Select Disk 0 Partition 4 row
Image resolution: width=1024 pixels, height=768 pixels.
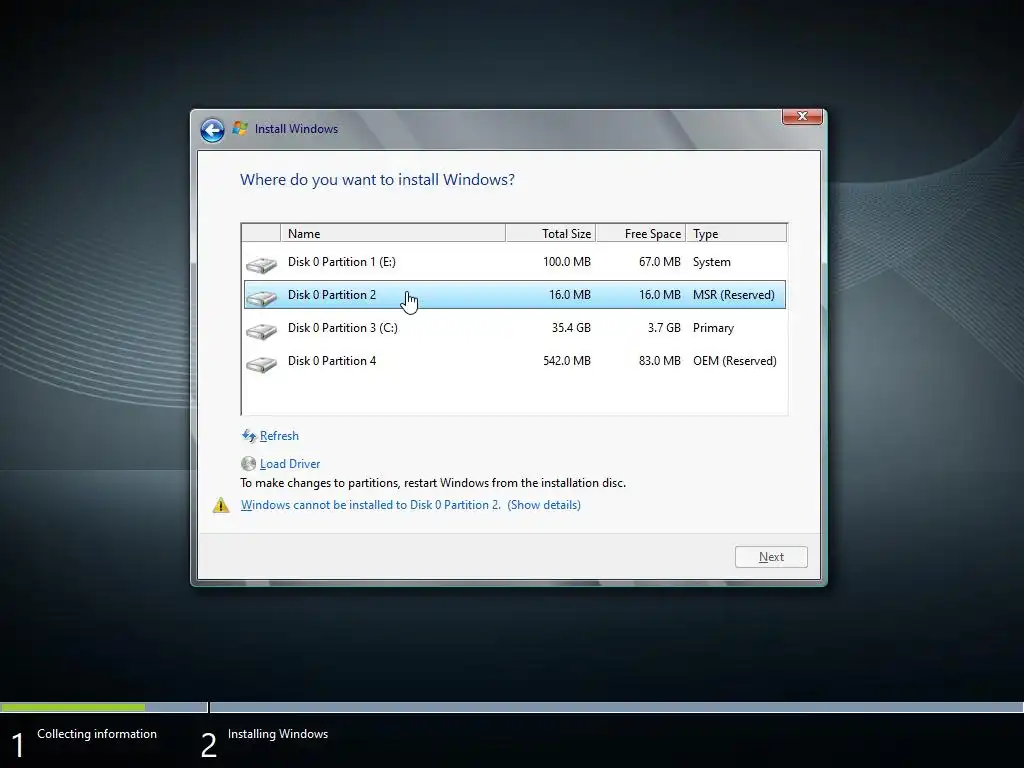click(x=515, y=360)
